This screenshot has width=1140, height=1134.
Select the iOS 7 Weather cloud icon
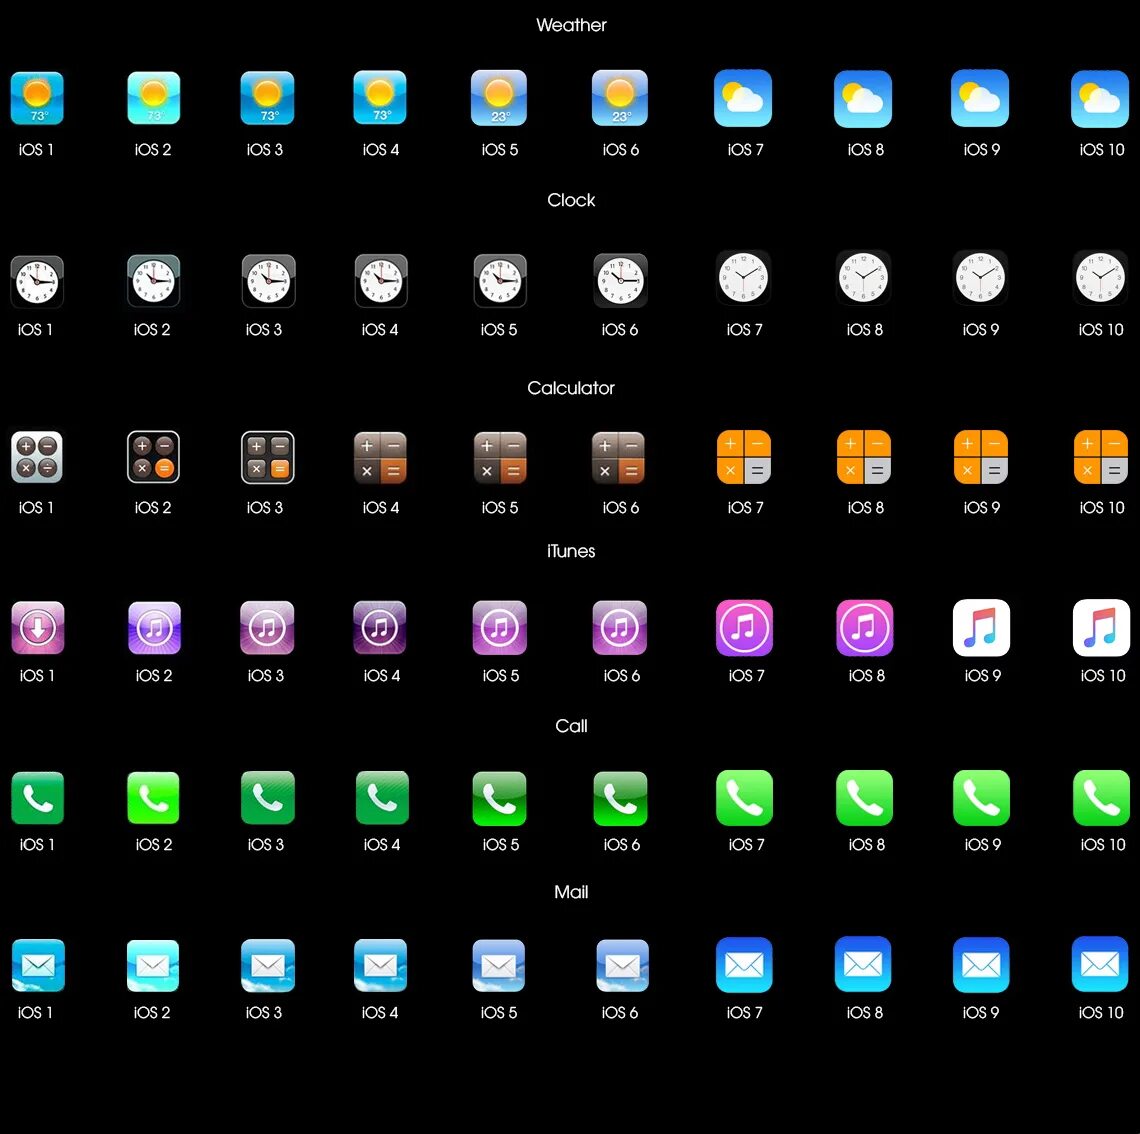[743, 98]
